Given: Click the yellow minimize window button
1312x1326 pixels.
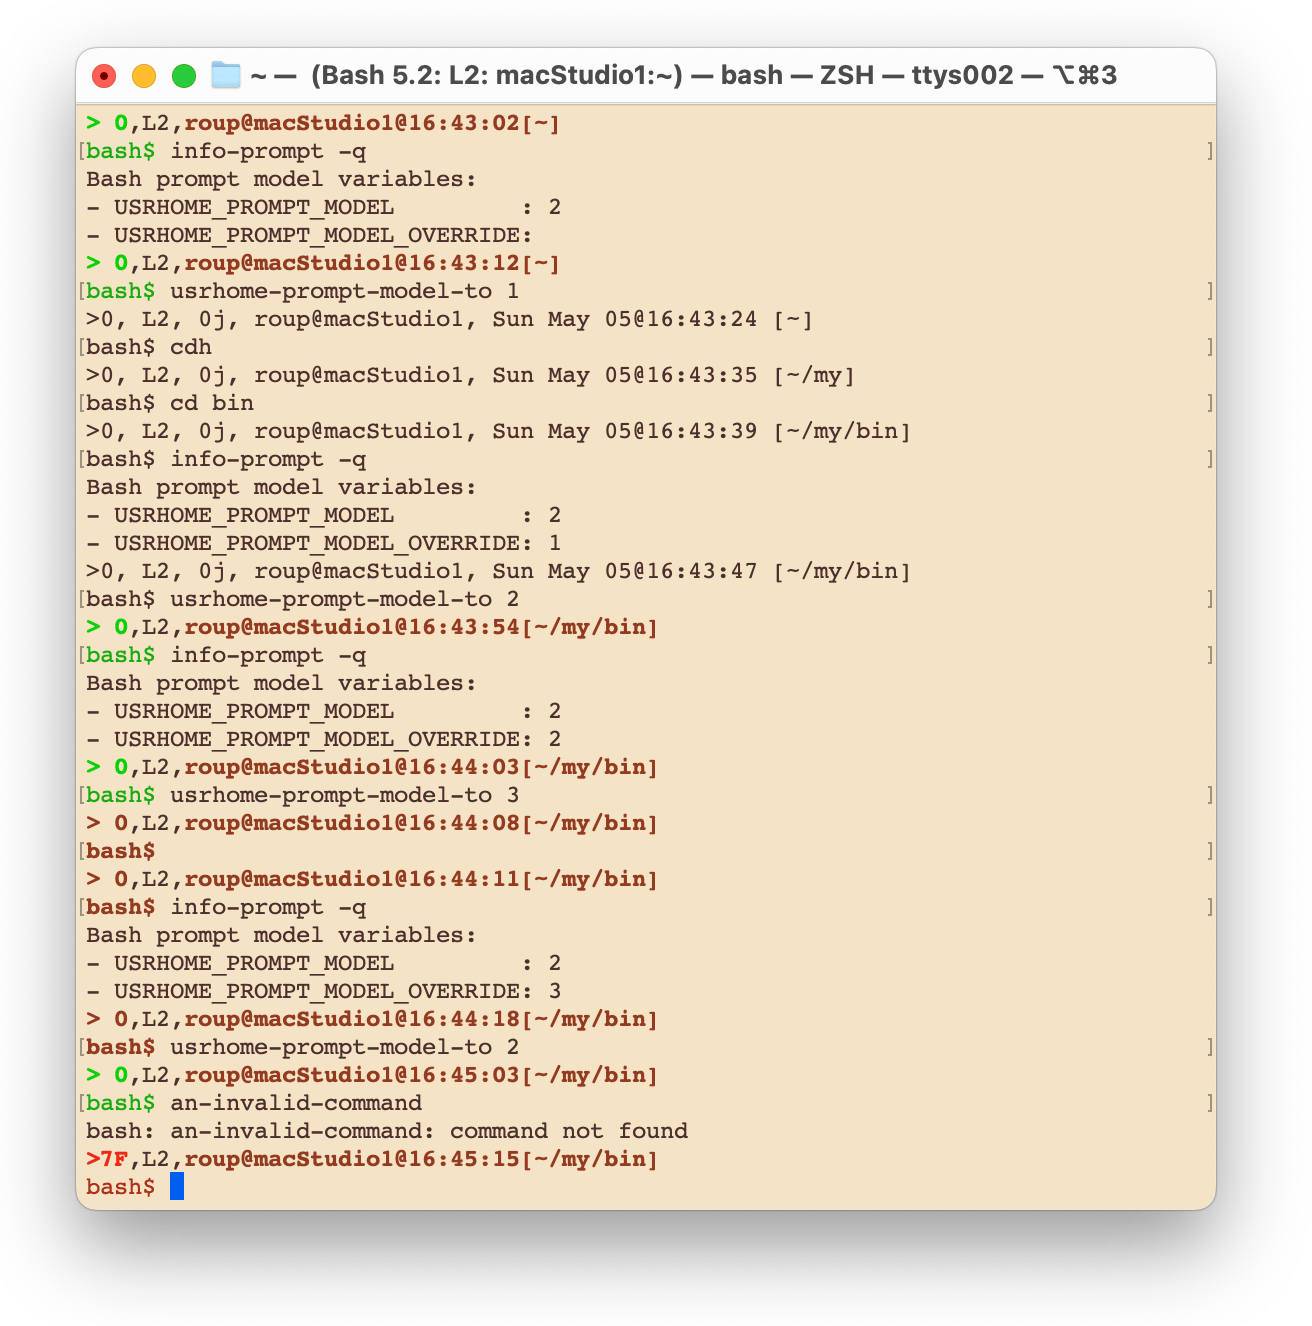Looking at the screenshot, I should pyautogui.click(x=144, y=76).
